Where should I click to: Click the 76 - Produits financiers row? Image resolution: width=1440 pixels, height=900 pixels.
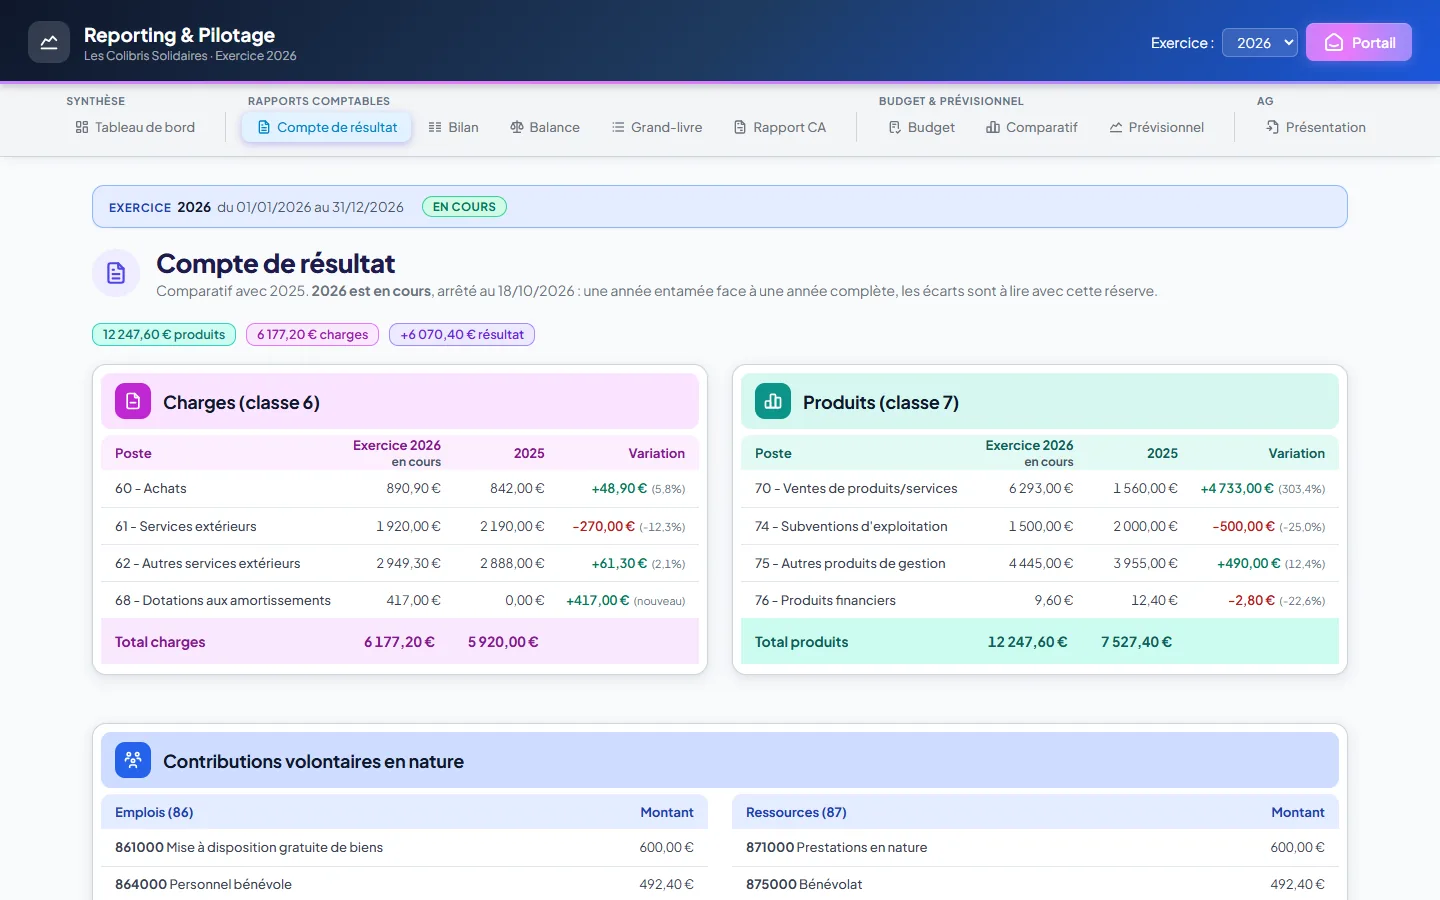(x=1040, y=600)
